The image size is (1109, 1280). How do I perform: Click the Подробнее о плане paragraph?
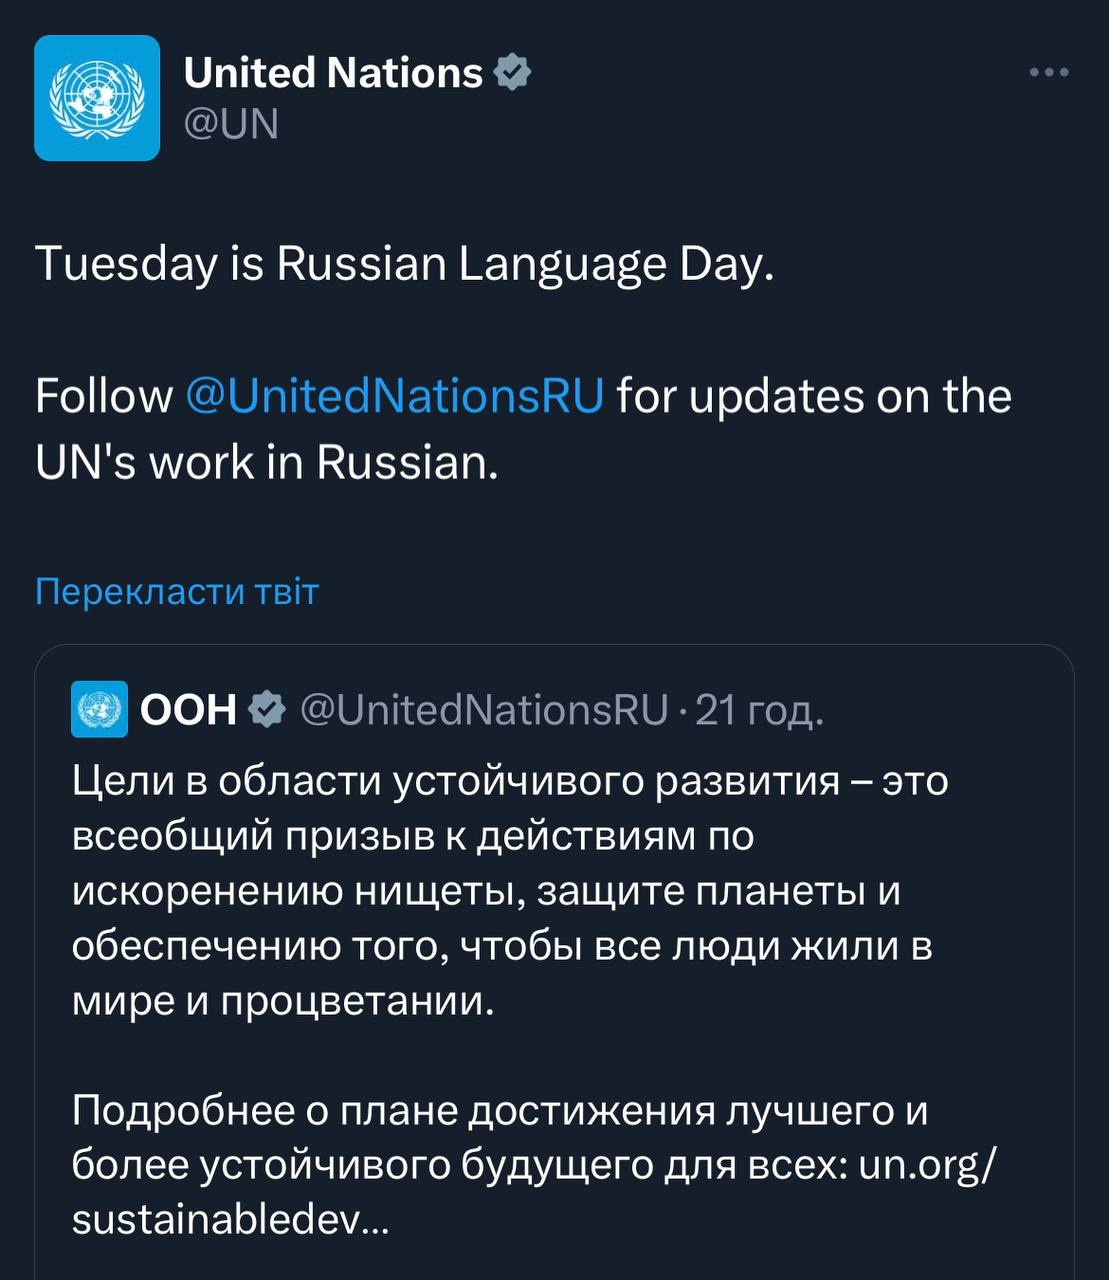pyautogui.click(x=500, y=1111)
